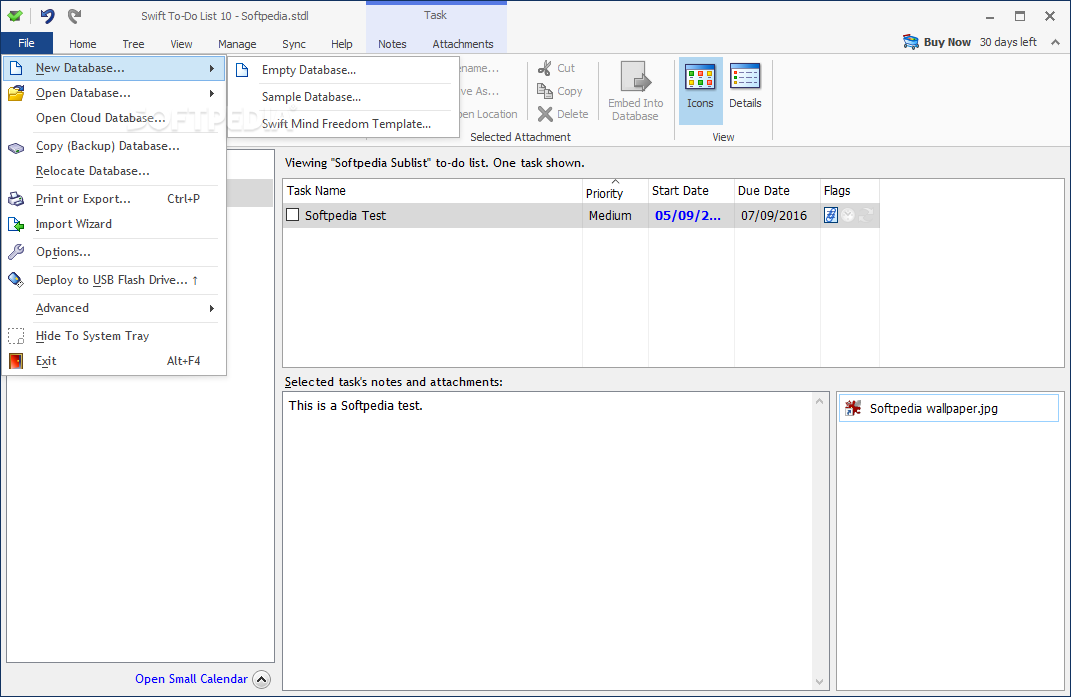The image size is (1071, 697).
Task: Click the 30 days left label
Action: 1008,42
